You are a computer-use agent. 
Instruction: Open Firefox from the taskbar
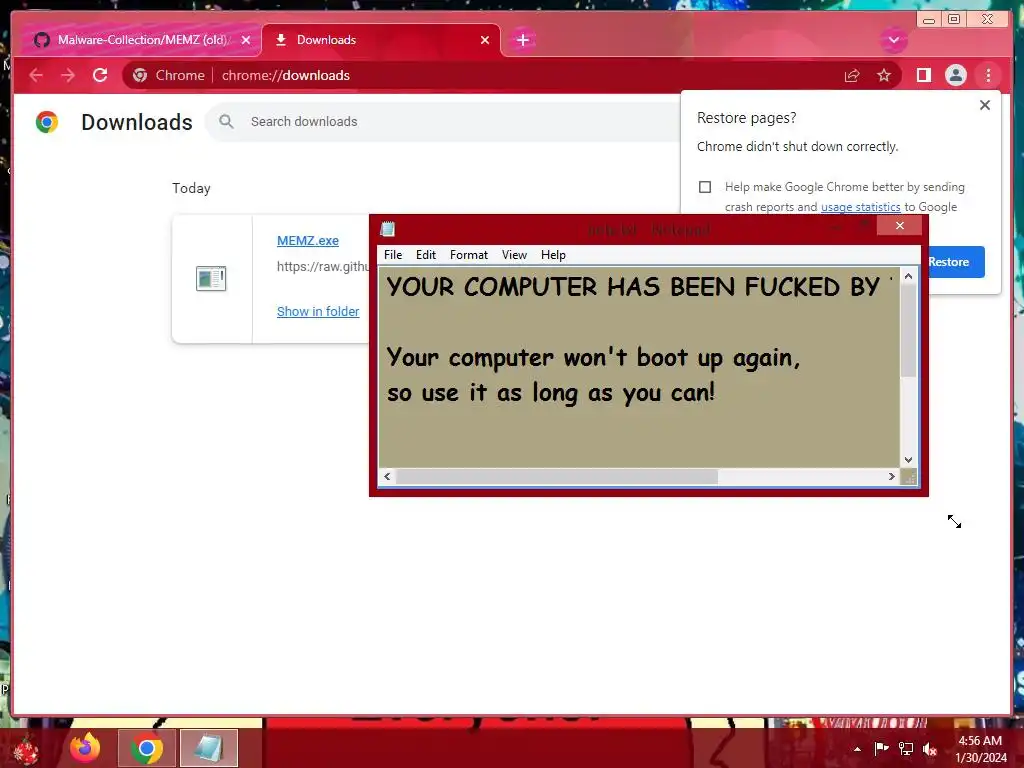point(86,748)
